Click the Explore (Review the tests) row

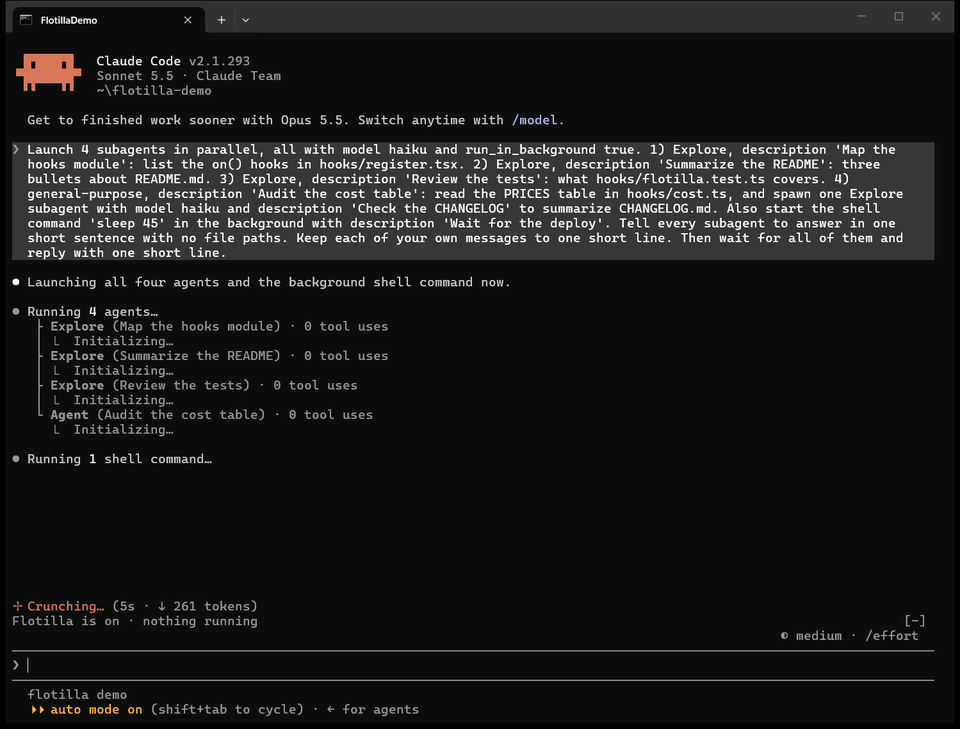pos(203,385)
